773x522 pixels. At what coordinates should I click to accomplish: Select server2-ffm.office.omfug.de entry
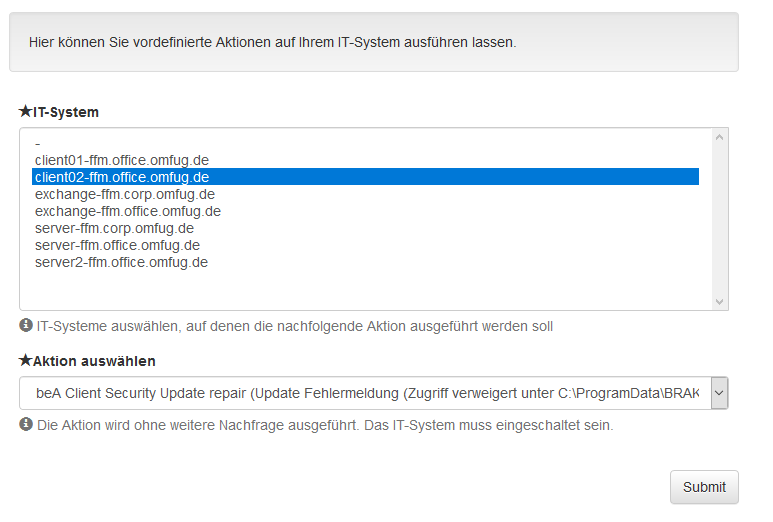coord(365,262)
